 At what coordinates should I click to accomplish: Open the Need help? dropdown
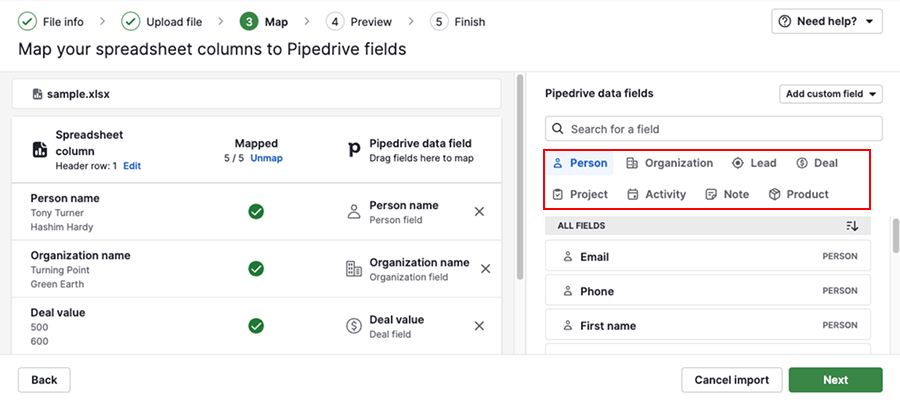click(x=826, y=21)
